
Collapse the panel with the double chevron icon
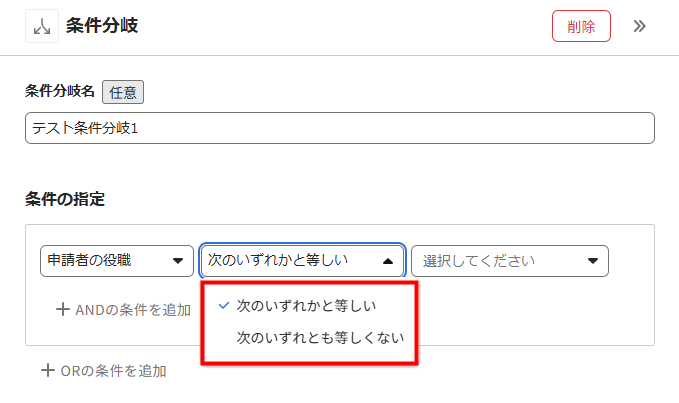(x=639, y=26)
